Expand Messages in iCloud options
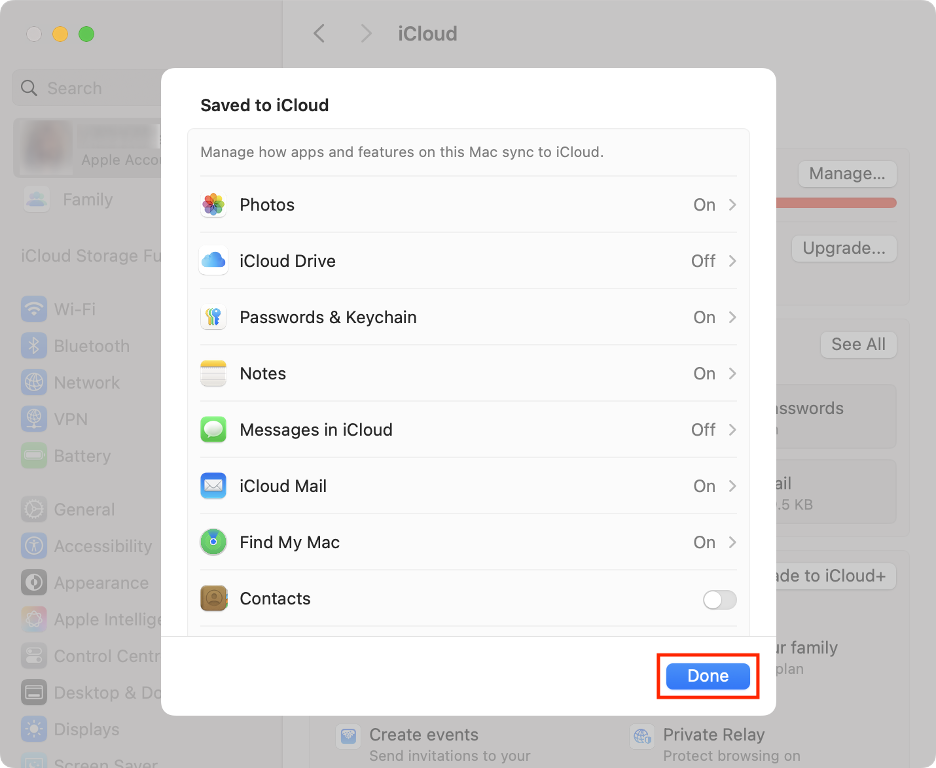Screen dimensions: 936x768 coord(731,429)
